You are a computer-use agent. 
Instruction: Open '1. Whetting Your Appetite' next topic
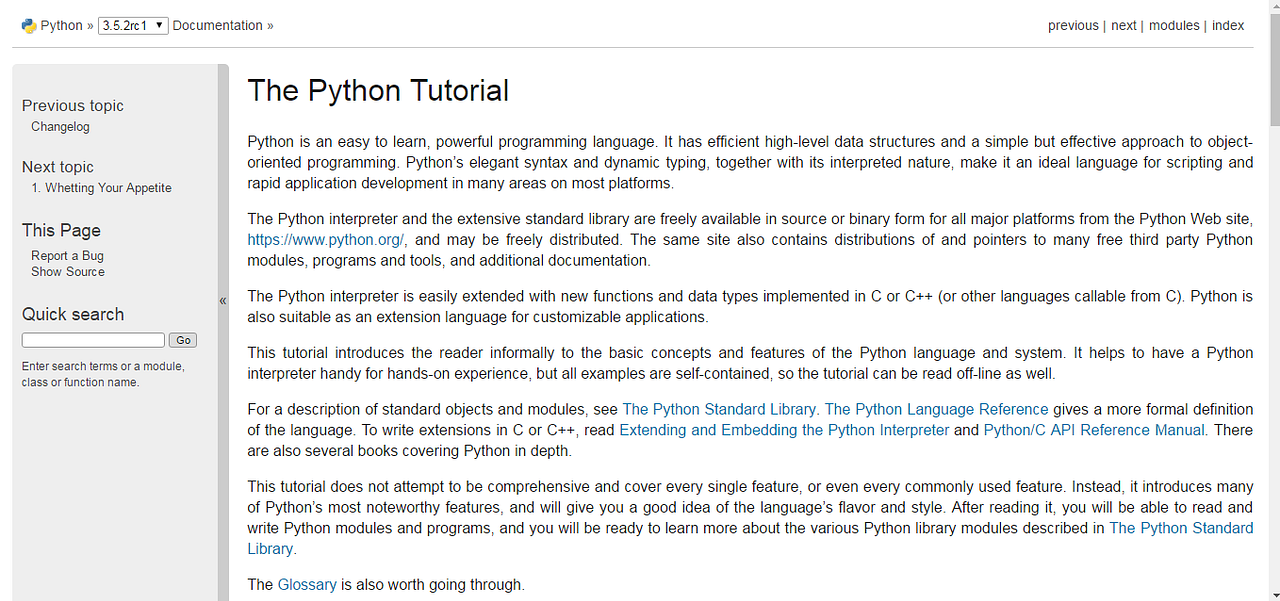101,187
